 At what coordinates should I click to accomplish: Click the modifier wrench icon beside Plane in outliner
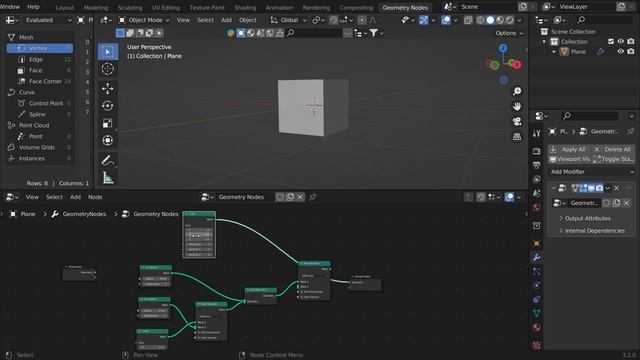tap(600, 52)
